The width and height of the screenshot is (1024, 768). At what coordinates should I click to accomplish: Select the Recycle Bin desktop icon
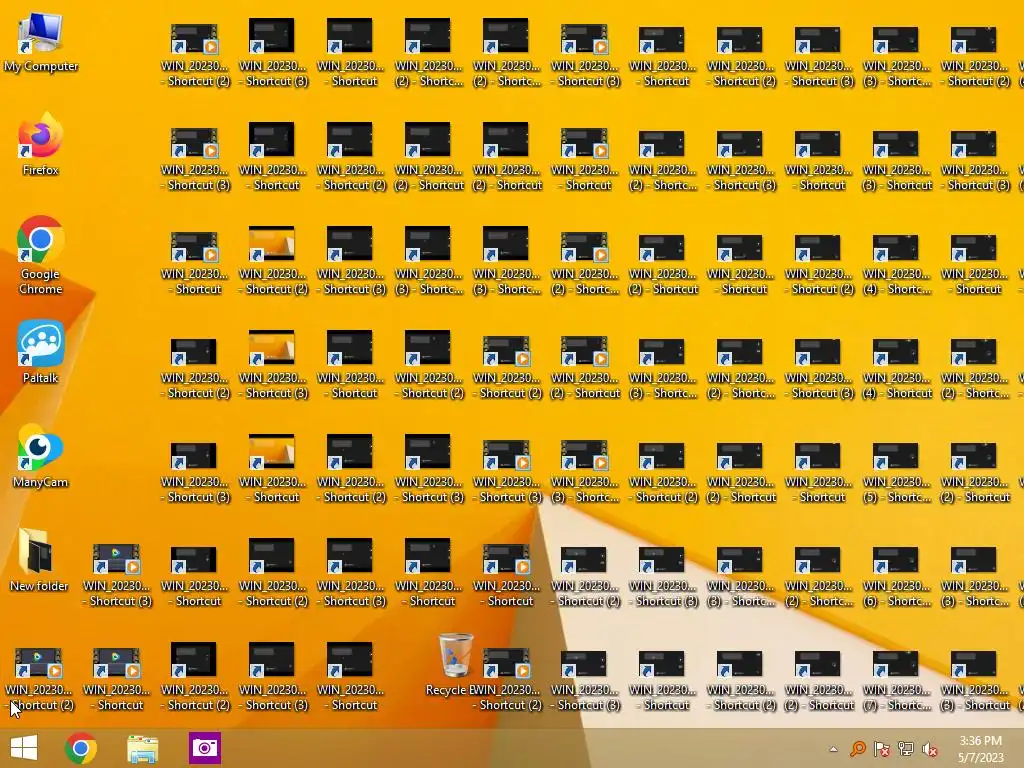point(454,664)
